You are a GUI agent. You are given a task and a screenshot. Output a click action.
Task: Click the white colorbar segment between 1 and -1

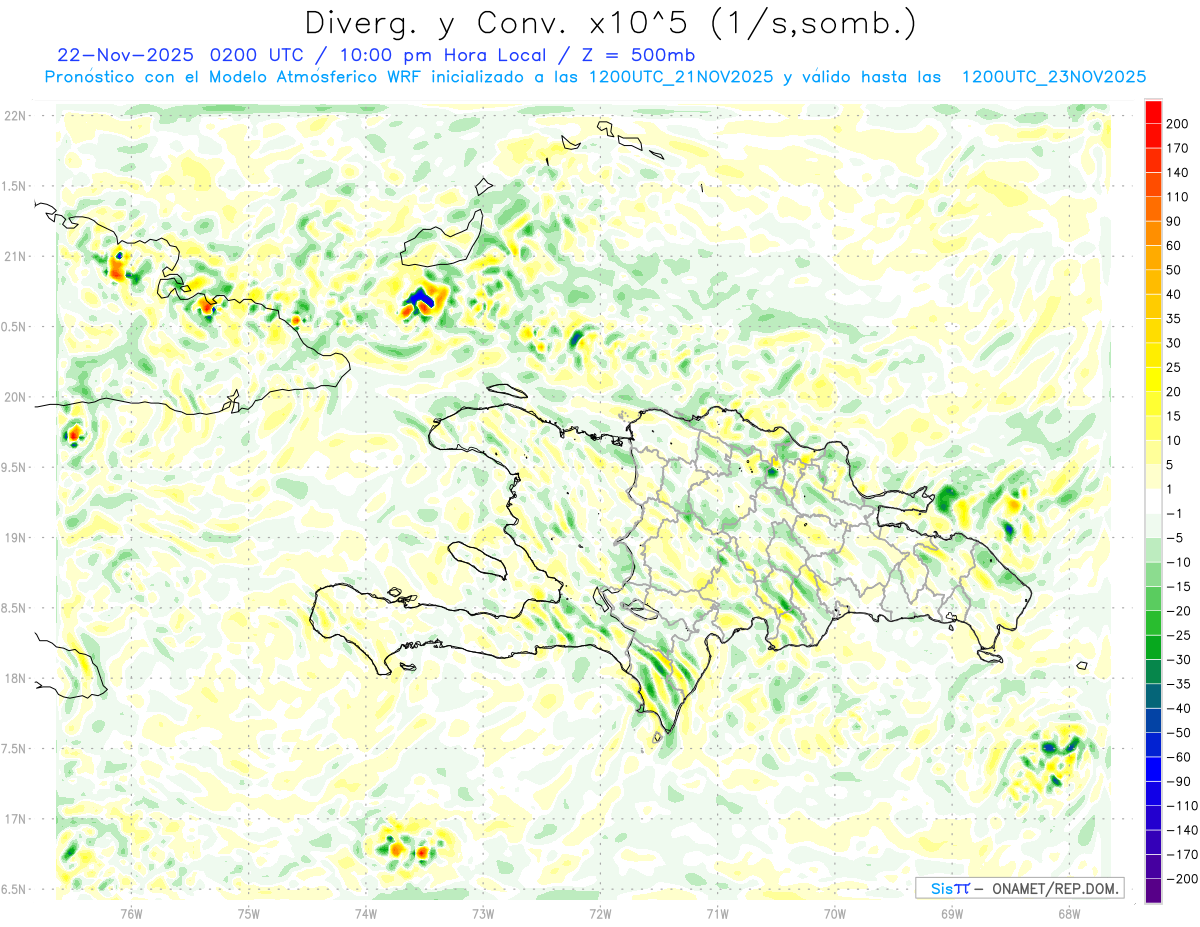pyautogui.click(x=1153, y=500)
